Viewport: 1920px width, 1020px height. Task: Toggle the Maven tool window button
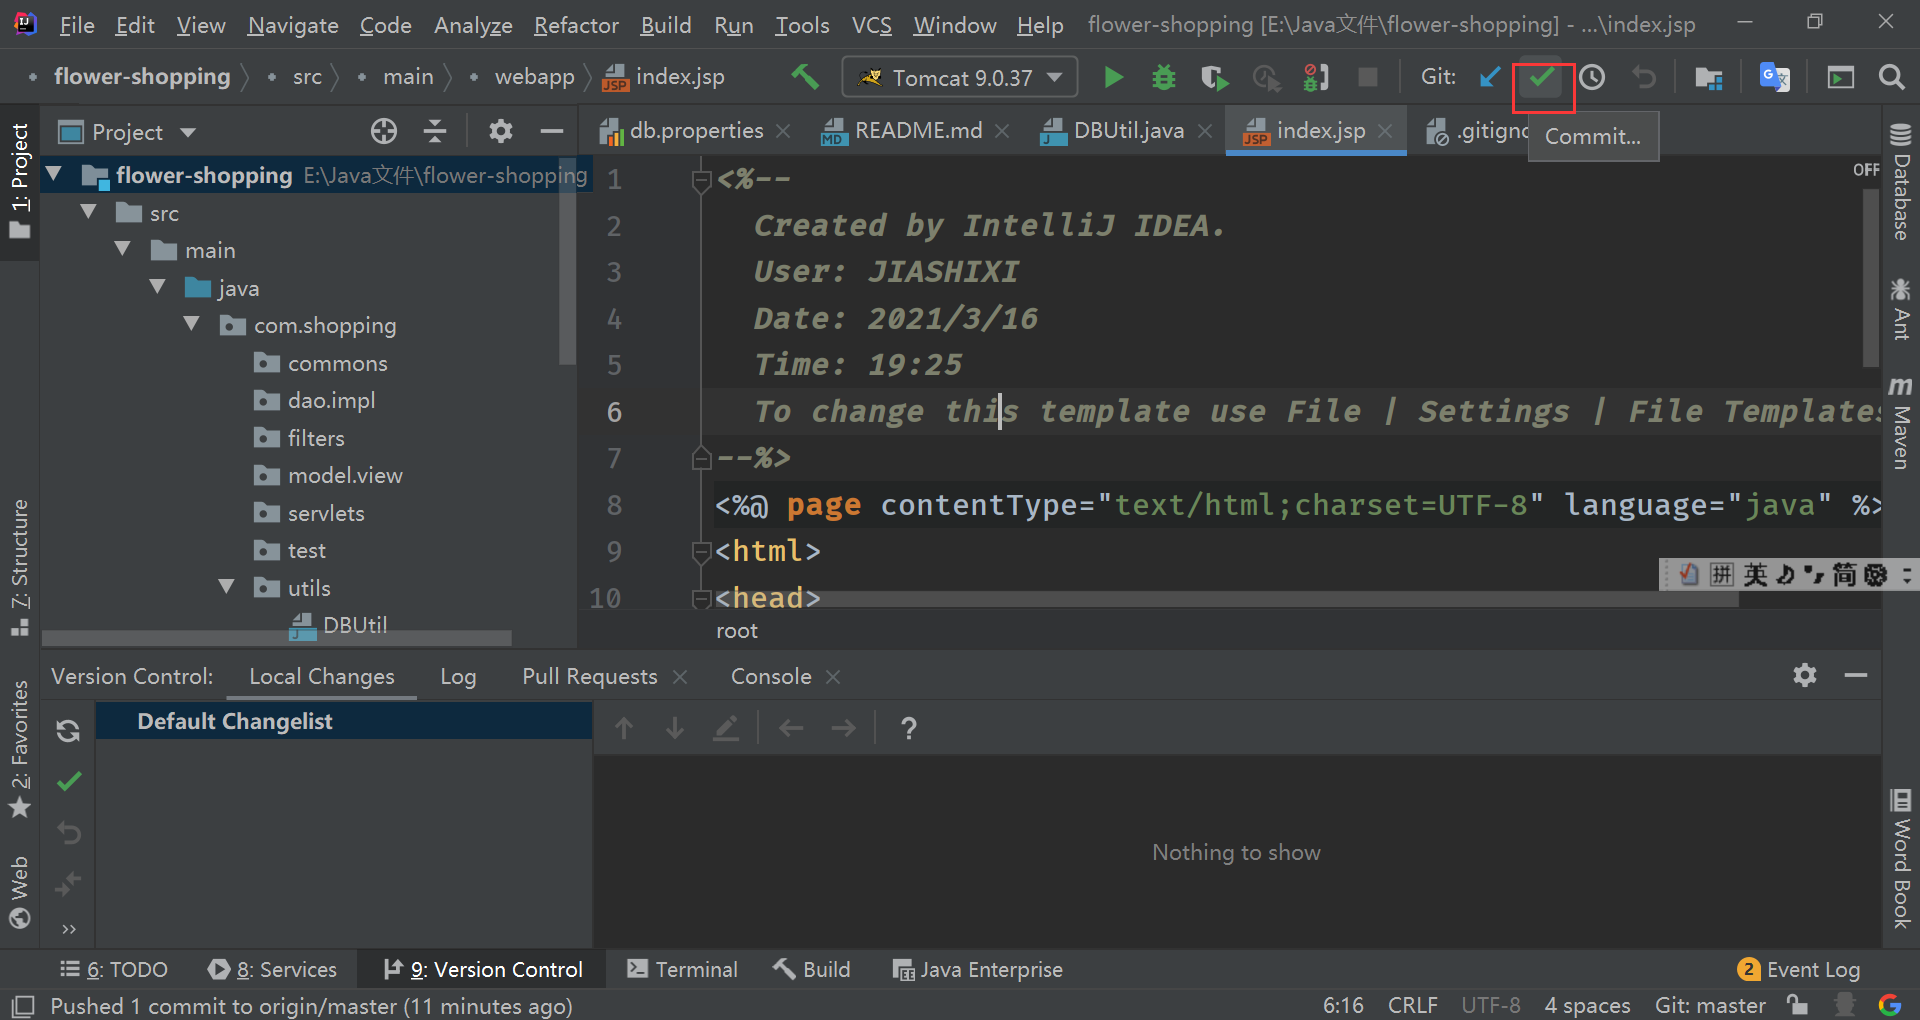pyautogui.click(x=1901, y=421)
